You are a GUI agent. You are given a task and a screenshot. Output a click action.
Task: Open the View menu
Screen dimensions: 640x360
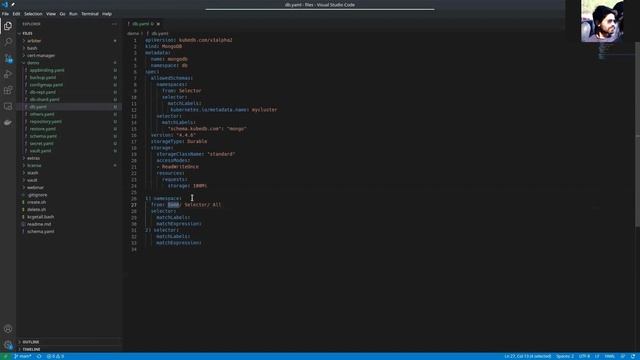51,14
